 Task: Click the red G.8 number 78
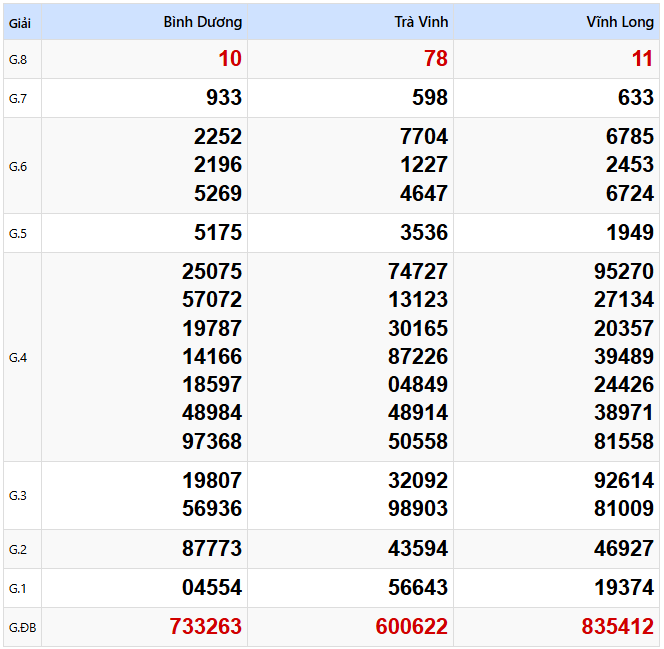coord(436,59)
